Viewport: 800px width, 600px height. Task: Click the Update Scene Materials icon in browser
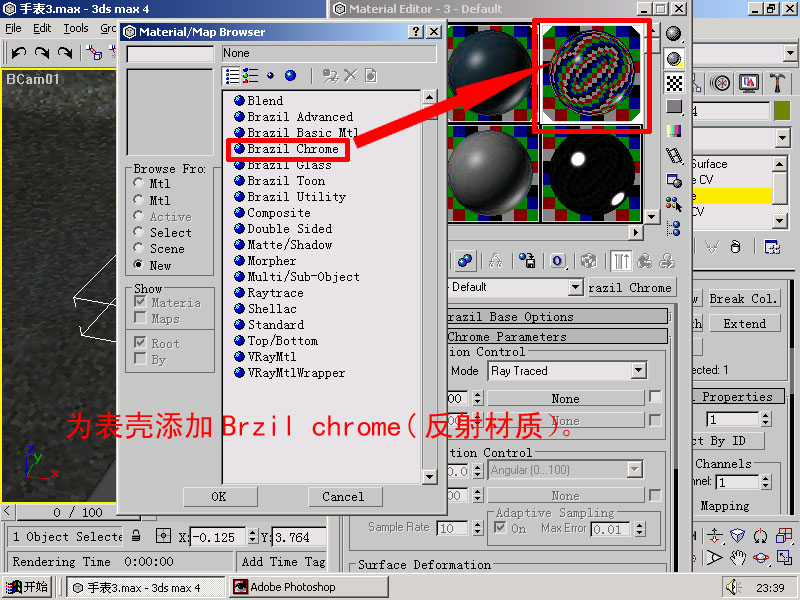tap(330, 76)
